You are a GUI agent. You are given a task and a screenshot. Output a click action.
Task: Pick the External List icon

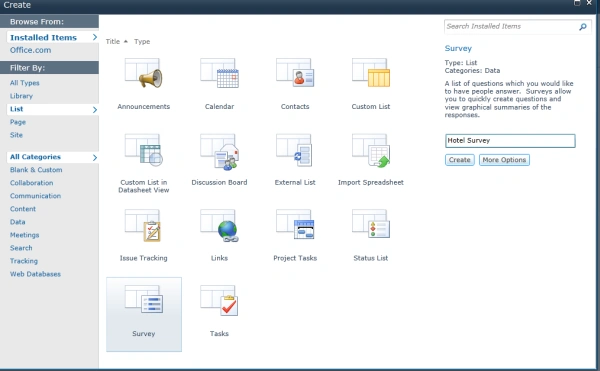click(294, 150)
